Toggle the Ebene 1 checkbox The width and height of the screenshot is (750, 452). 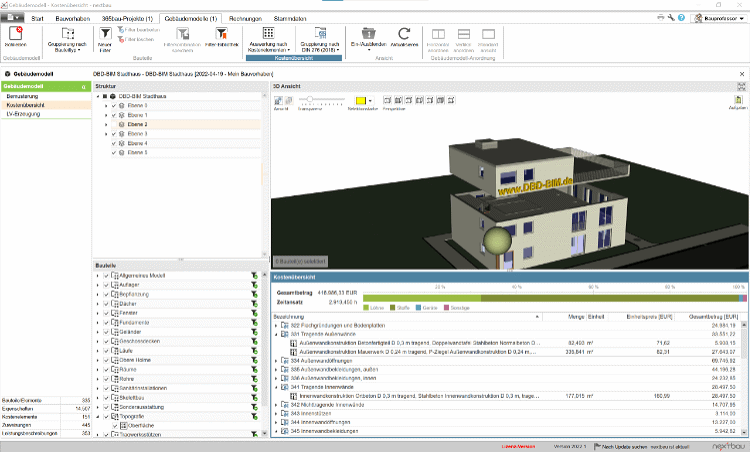114,115
